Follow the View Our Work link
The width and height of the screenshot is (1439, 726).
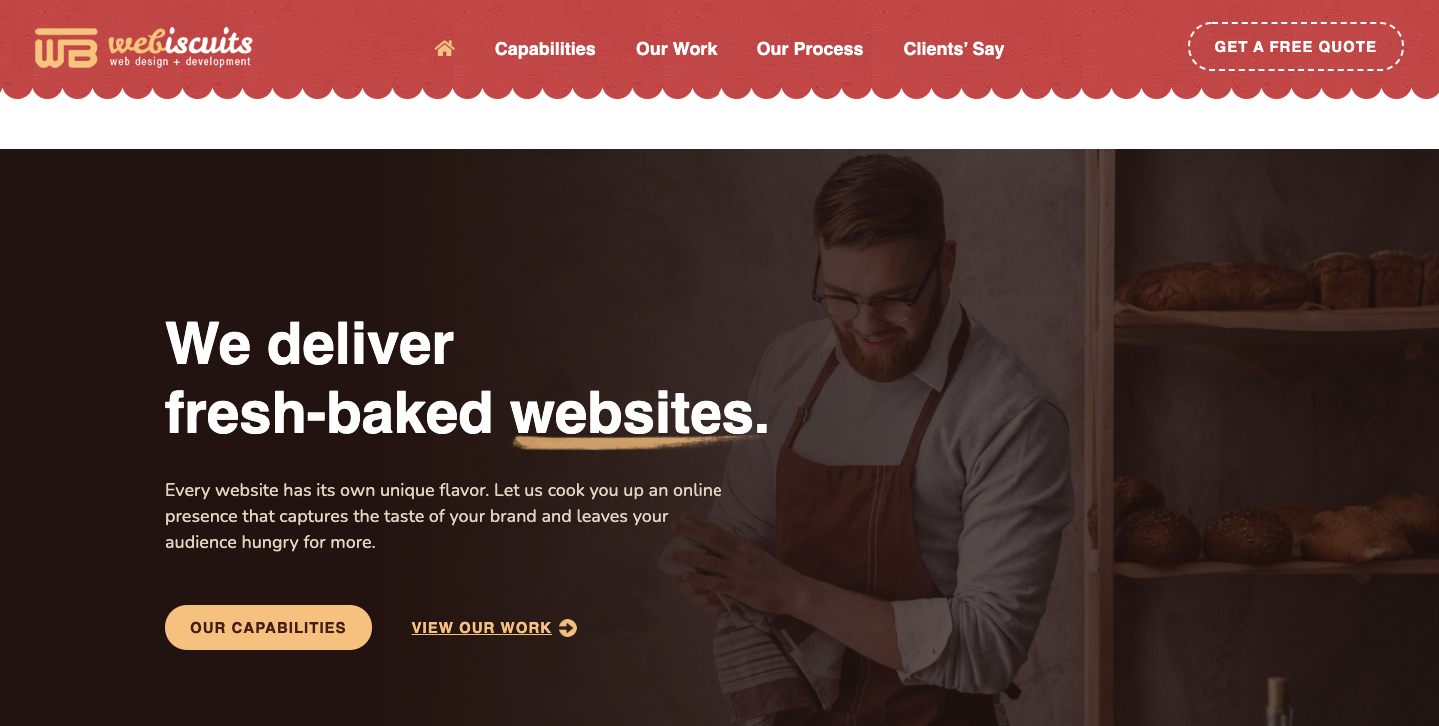point(482,628)
